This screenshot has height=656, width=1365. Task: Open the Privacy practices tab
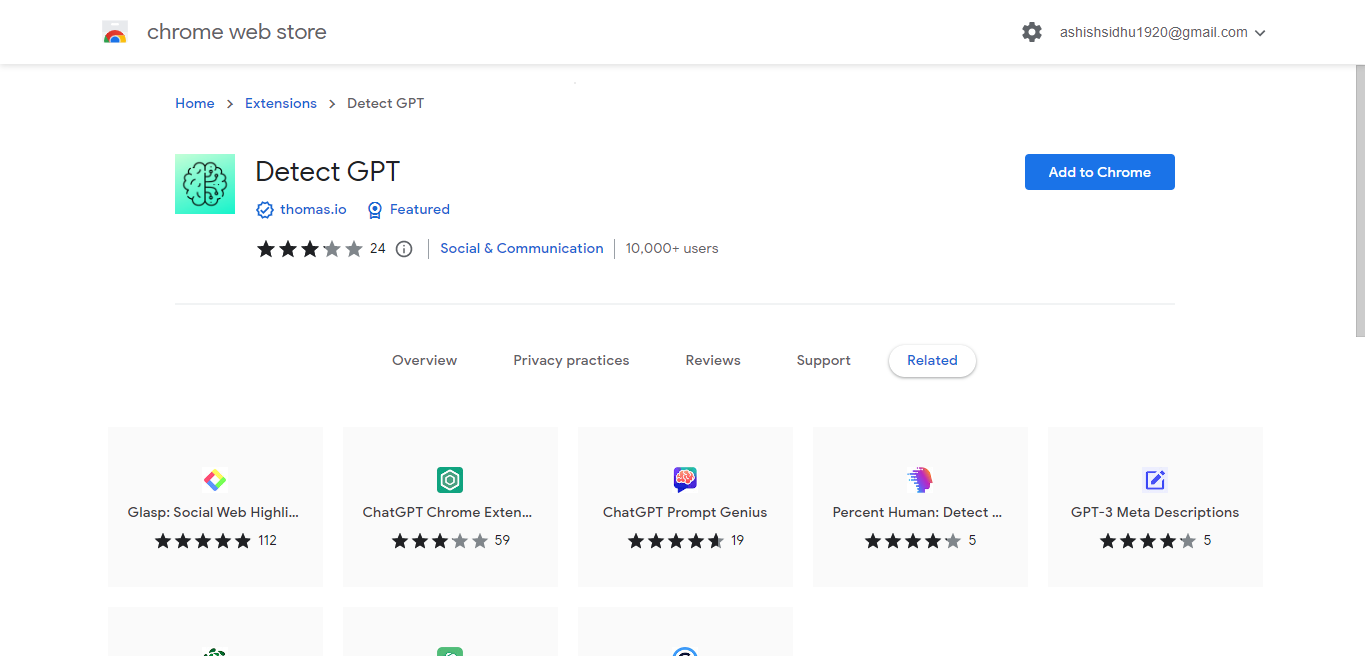[571, 360]
